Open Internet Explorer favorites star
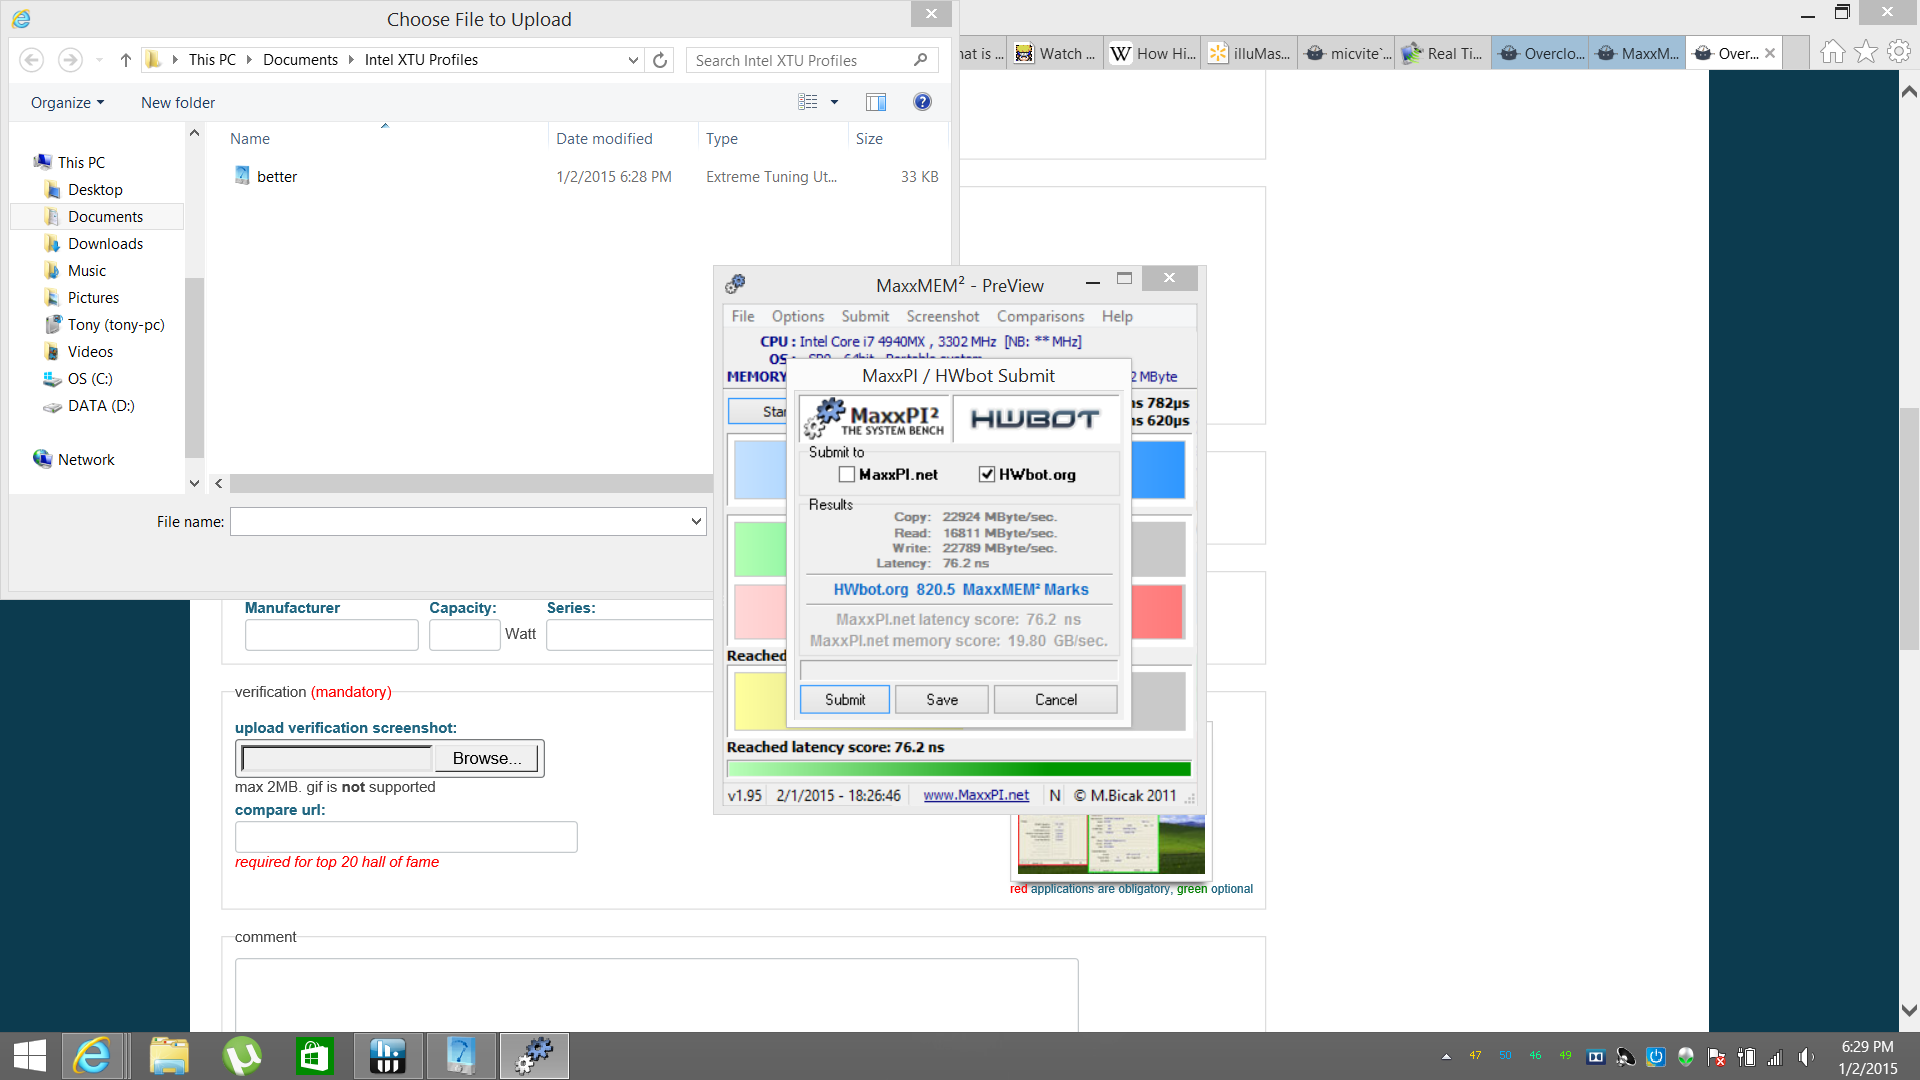Image resolution: width=1920 pixels, height=1080 pixels. (x=1866, y=52)
